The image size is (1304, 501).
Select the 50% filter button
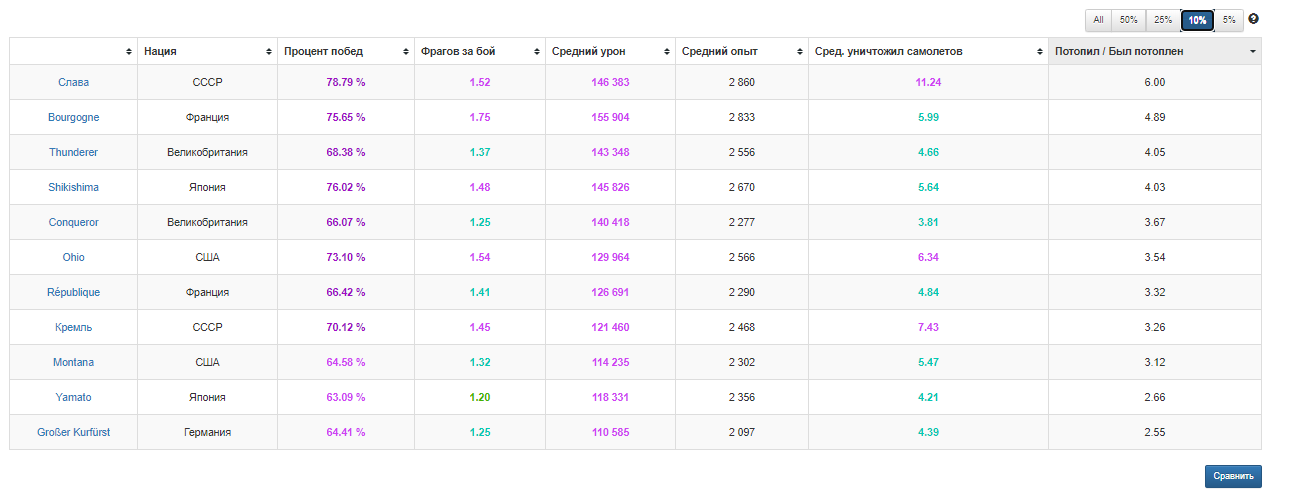coord(1128,20)
